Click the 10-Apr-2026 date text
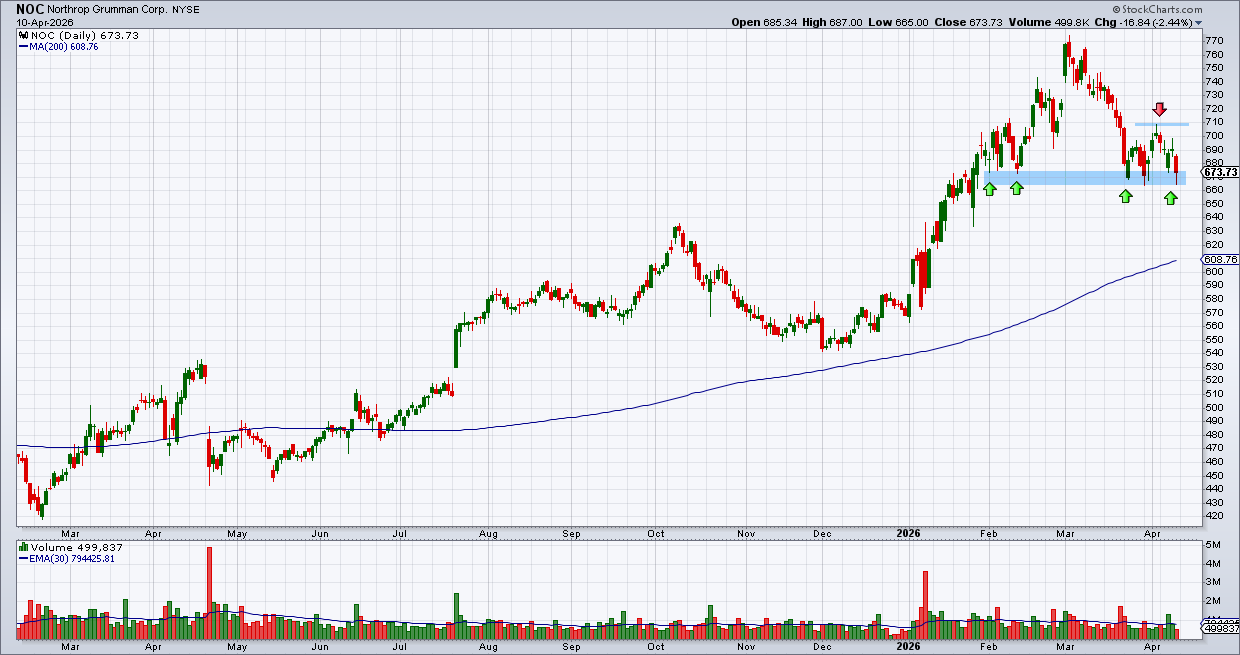The height and width of the screenshot is (655, 1240). click(45, 22)
